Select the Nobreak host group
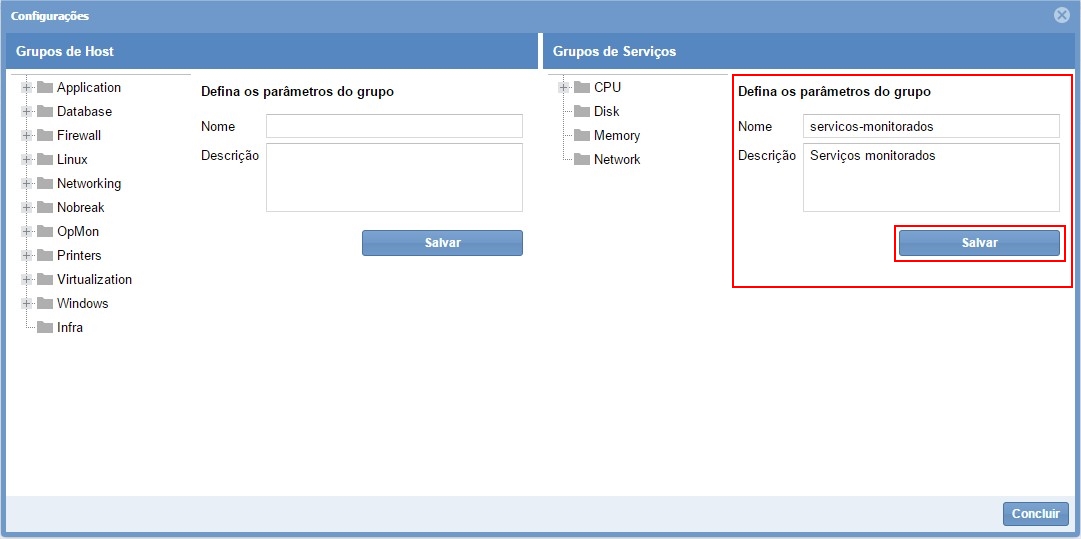 (80, 207)
